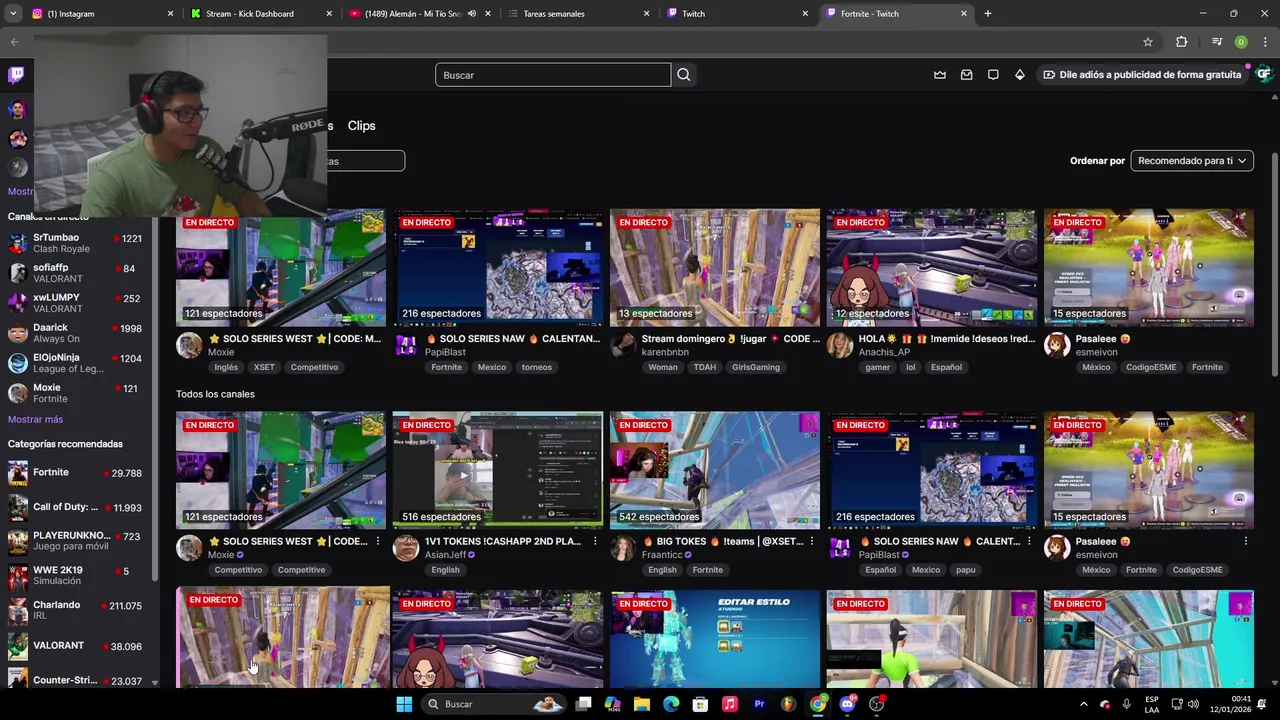Click the GirlsGaming tag
Viewport: 1280px width, 720px height.
pos(756,367)
